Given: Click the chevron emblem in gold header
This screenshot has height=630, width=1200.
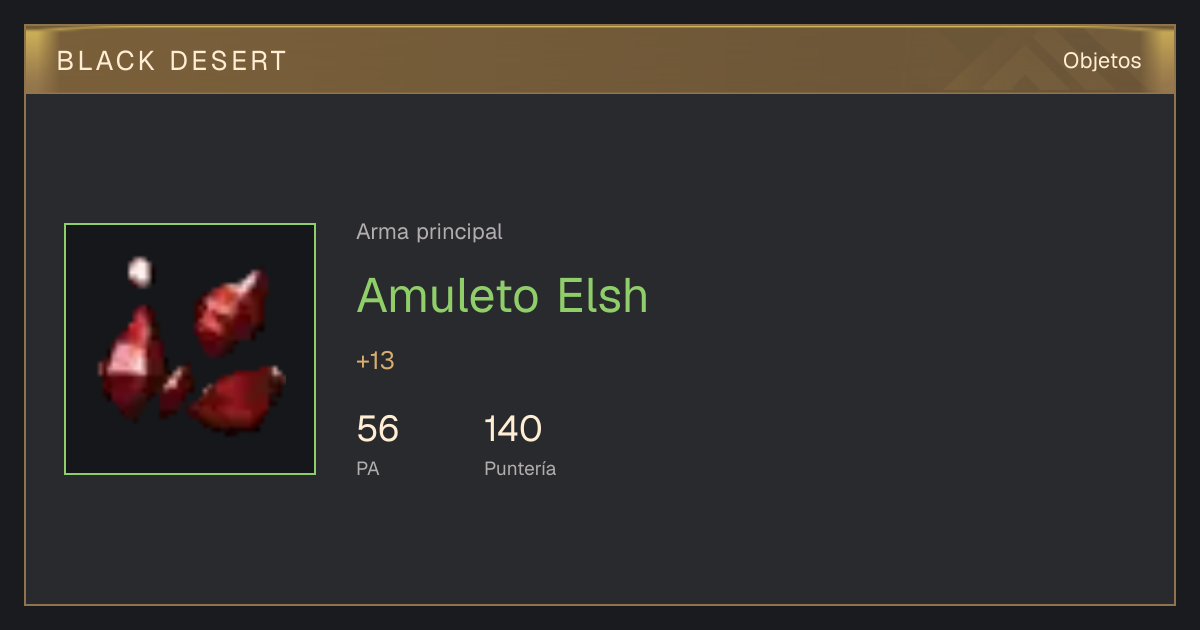Looking at the screenshot, I should (x=1010, y=66).
